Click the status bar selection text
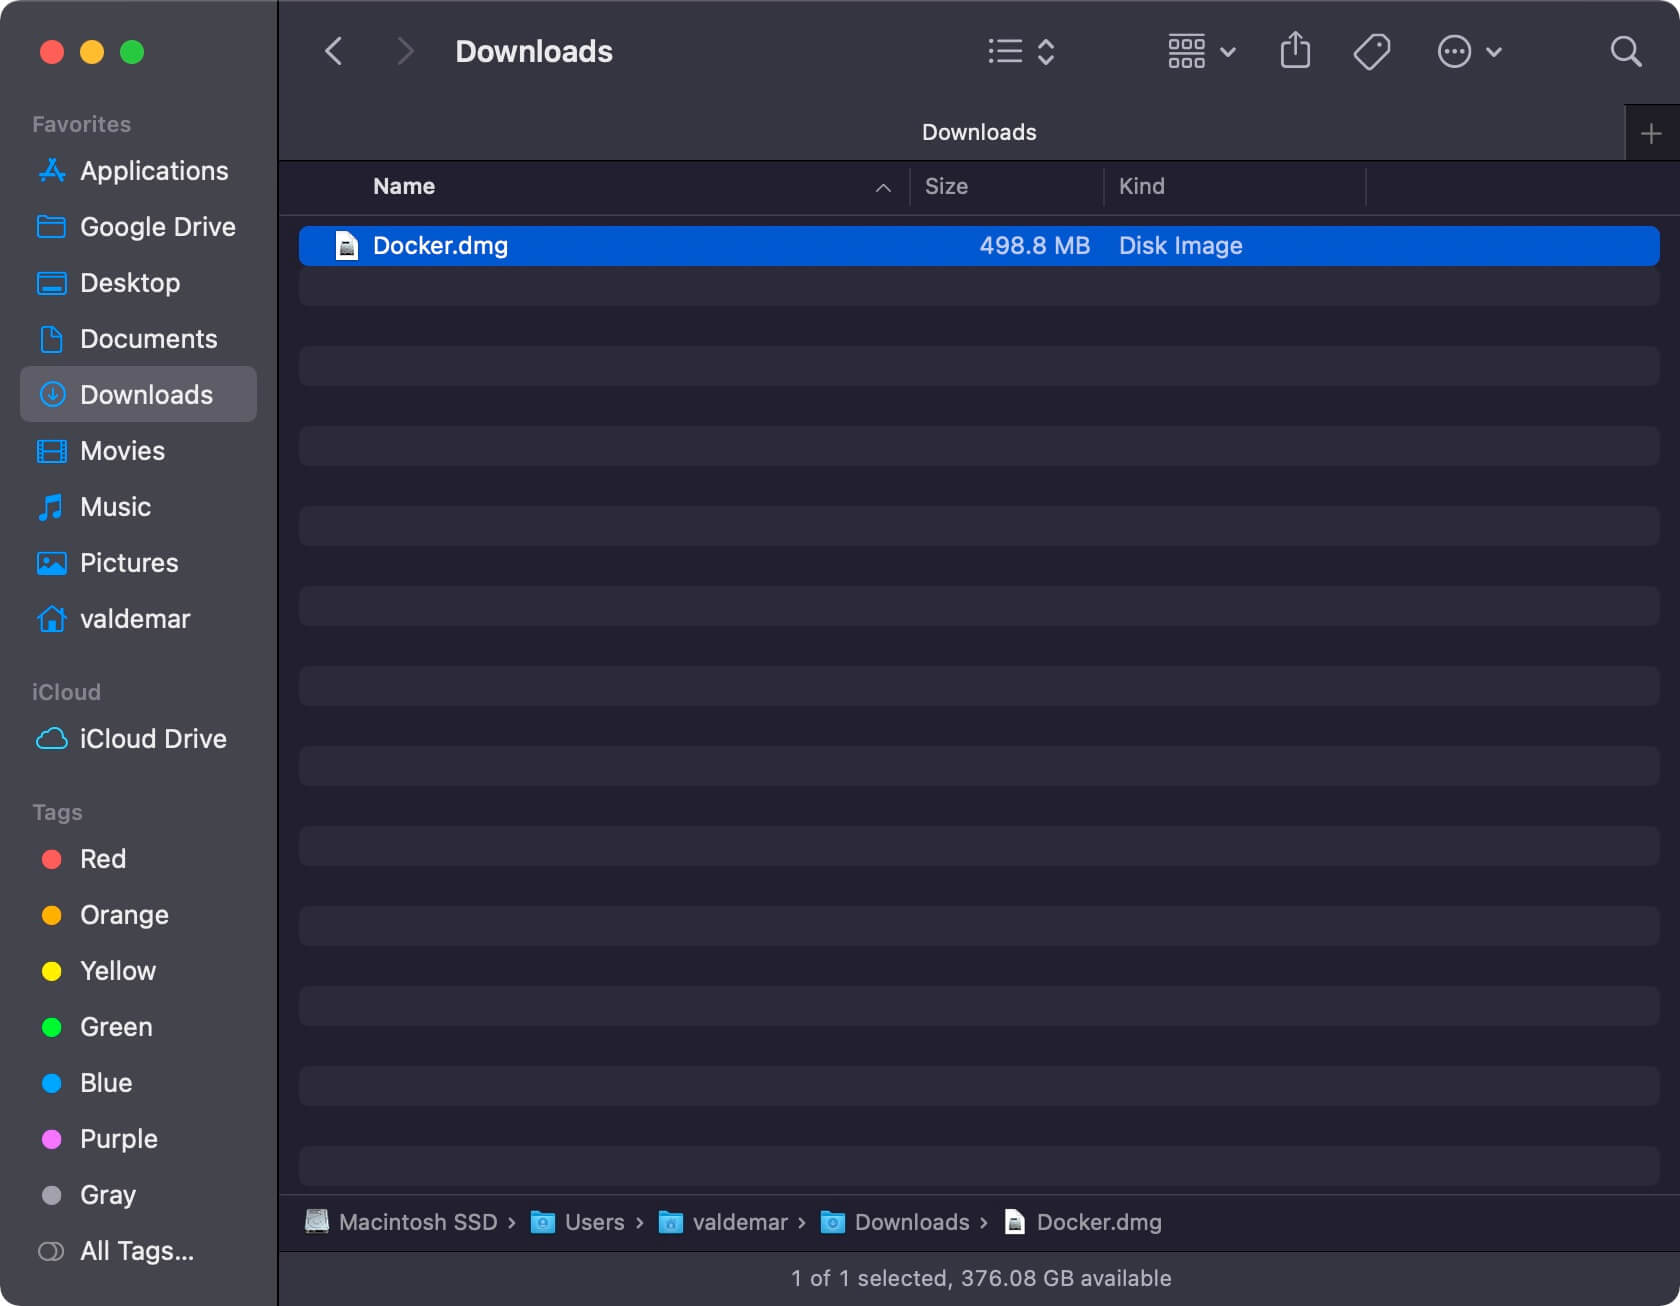 [x=980, y=1278]
